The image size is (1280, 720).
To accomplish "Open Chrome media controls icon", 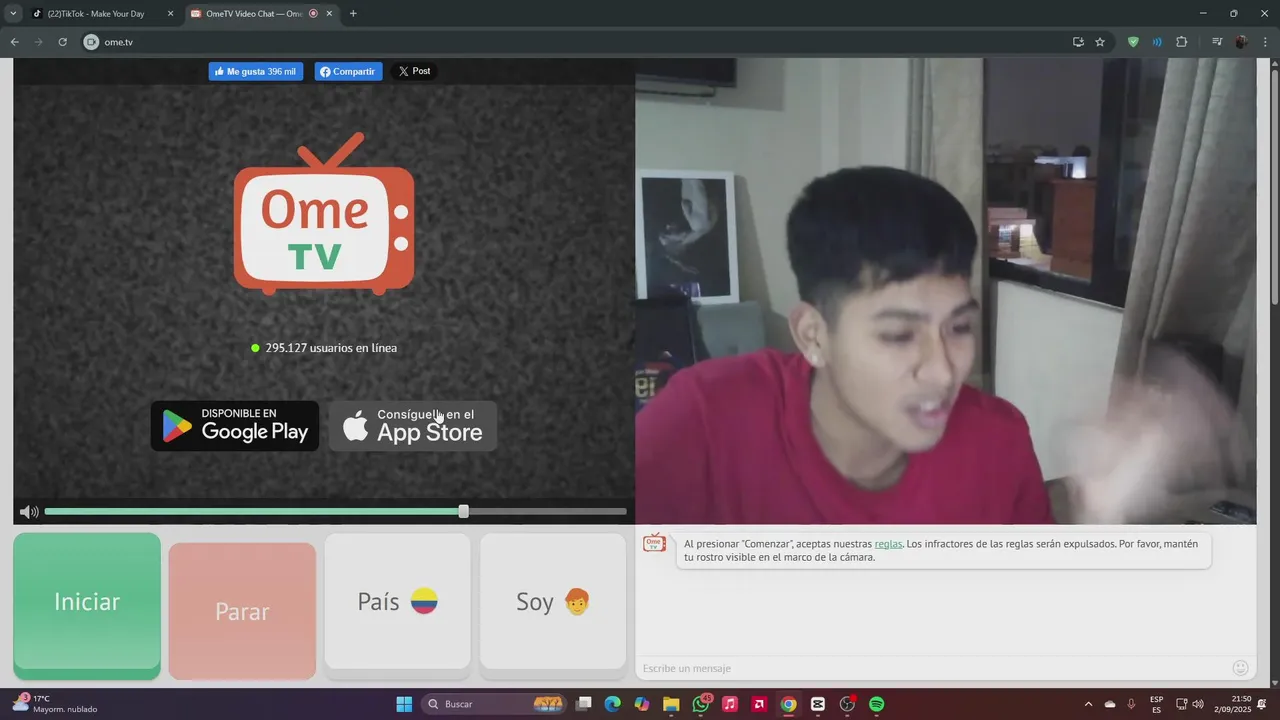I will 1217,42.
